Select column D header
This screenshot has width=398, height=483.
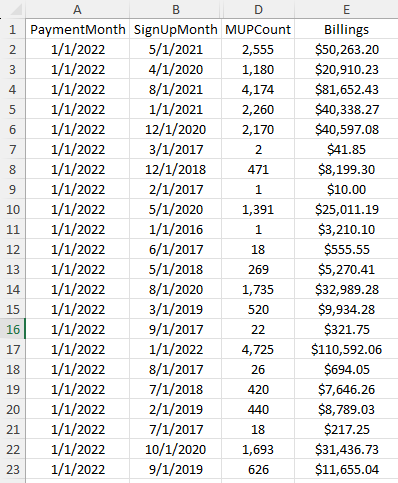(x=258, y=10)
